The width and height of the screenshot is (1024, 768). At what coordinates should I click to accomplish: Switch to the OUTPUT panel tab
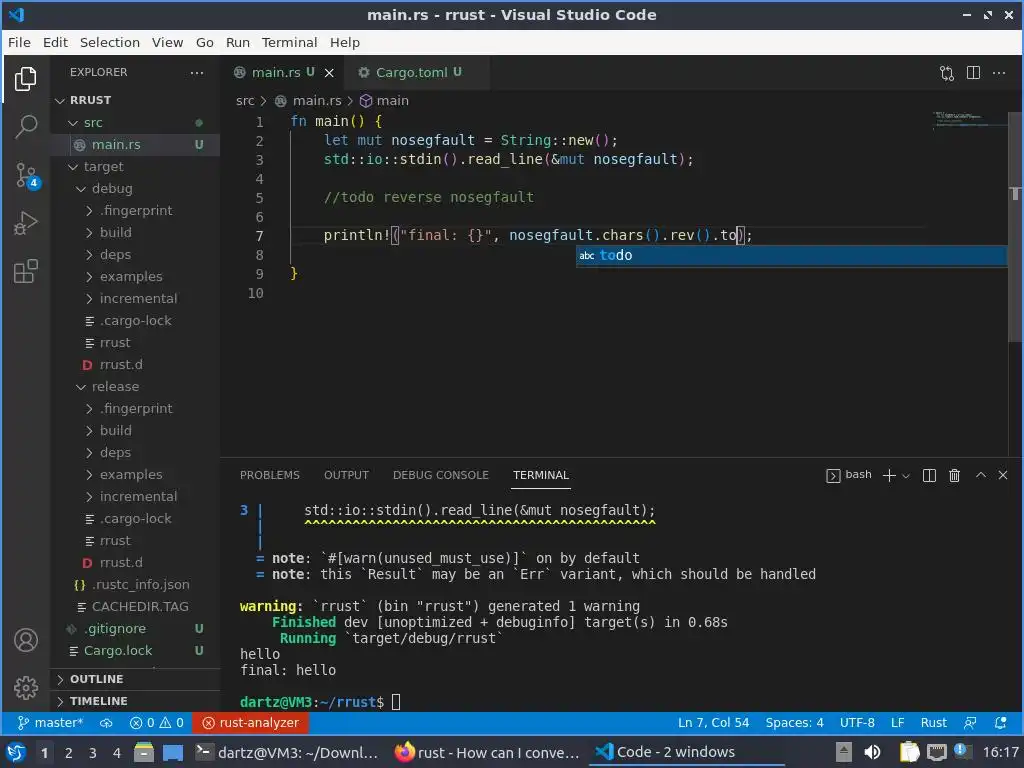click(346, 475)
